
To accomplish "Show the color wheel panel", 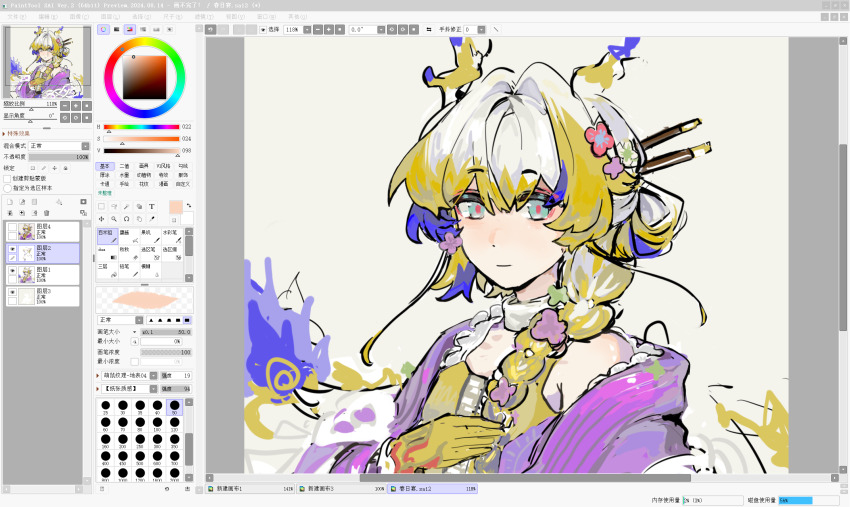I will pyautogui.click(x=103, y=29).
